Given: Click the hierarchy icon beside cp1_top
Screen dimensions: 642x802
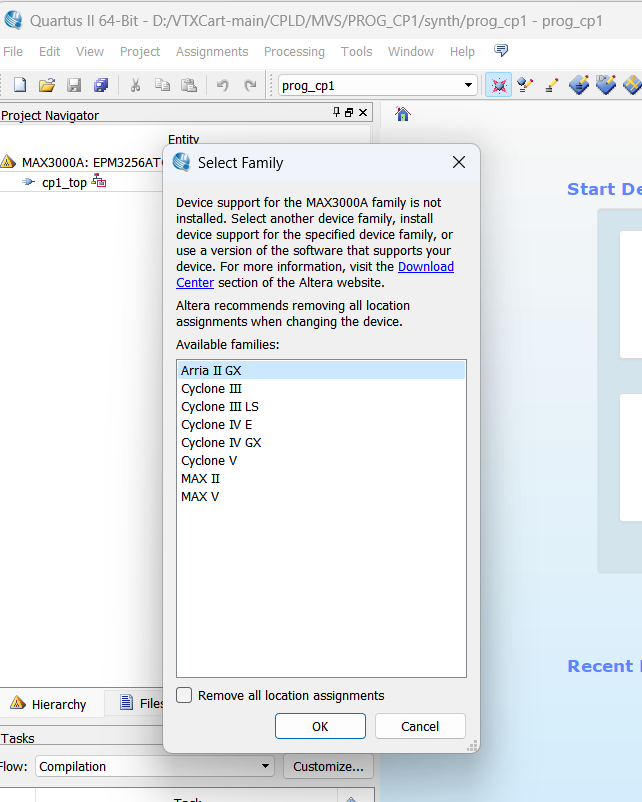Looking at the screenshot, I should click(99, 181).
